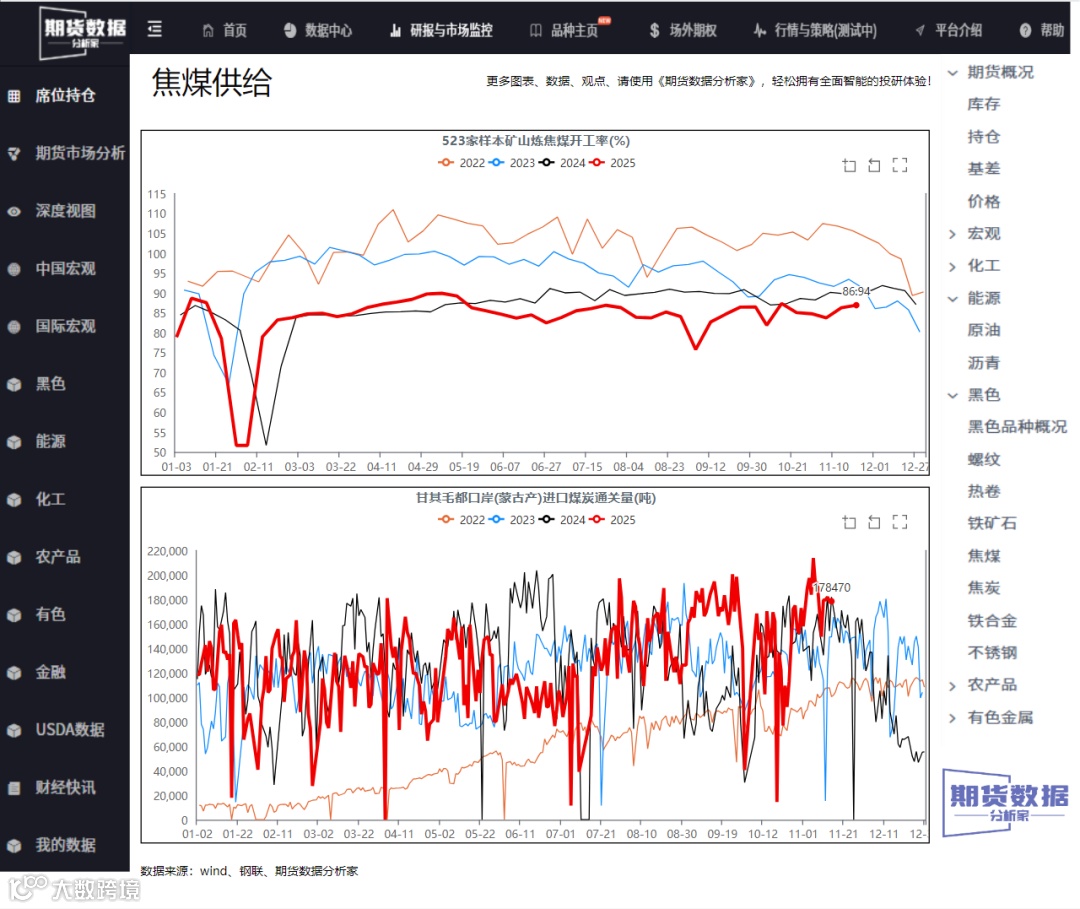Click zoom-select icon on 通关量 chart
This screenshot has height=909, width=1080.
849,522
